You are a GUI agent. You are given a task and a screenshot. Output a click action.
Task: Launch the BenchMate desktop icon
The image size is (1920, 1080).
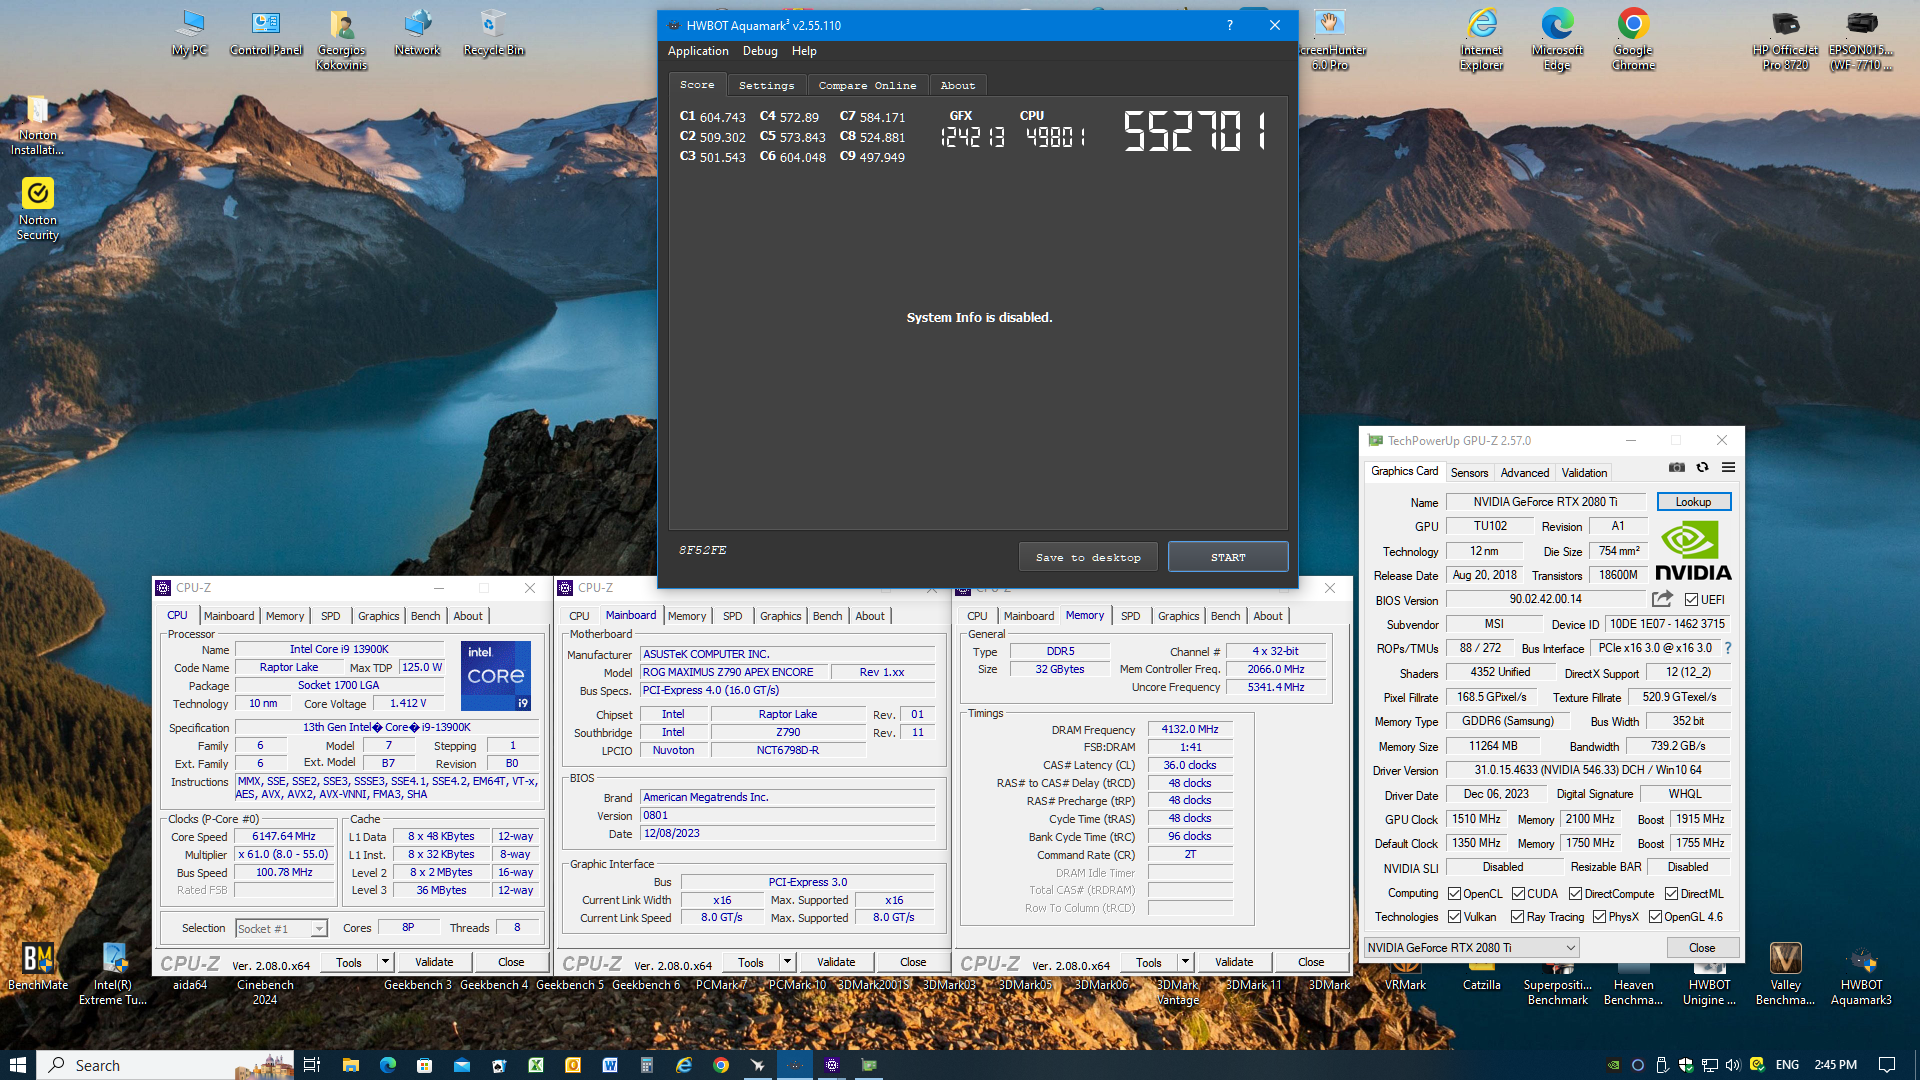38,967
